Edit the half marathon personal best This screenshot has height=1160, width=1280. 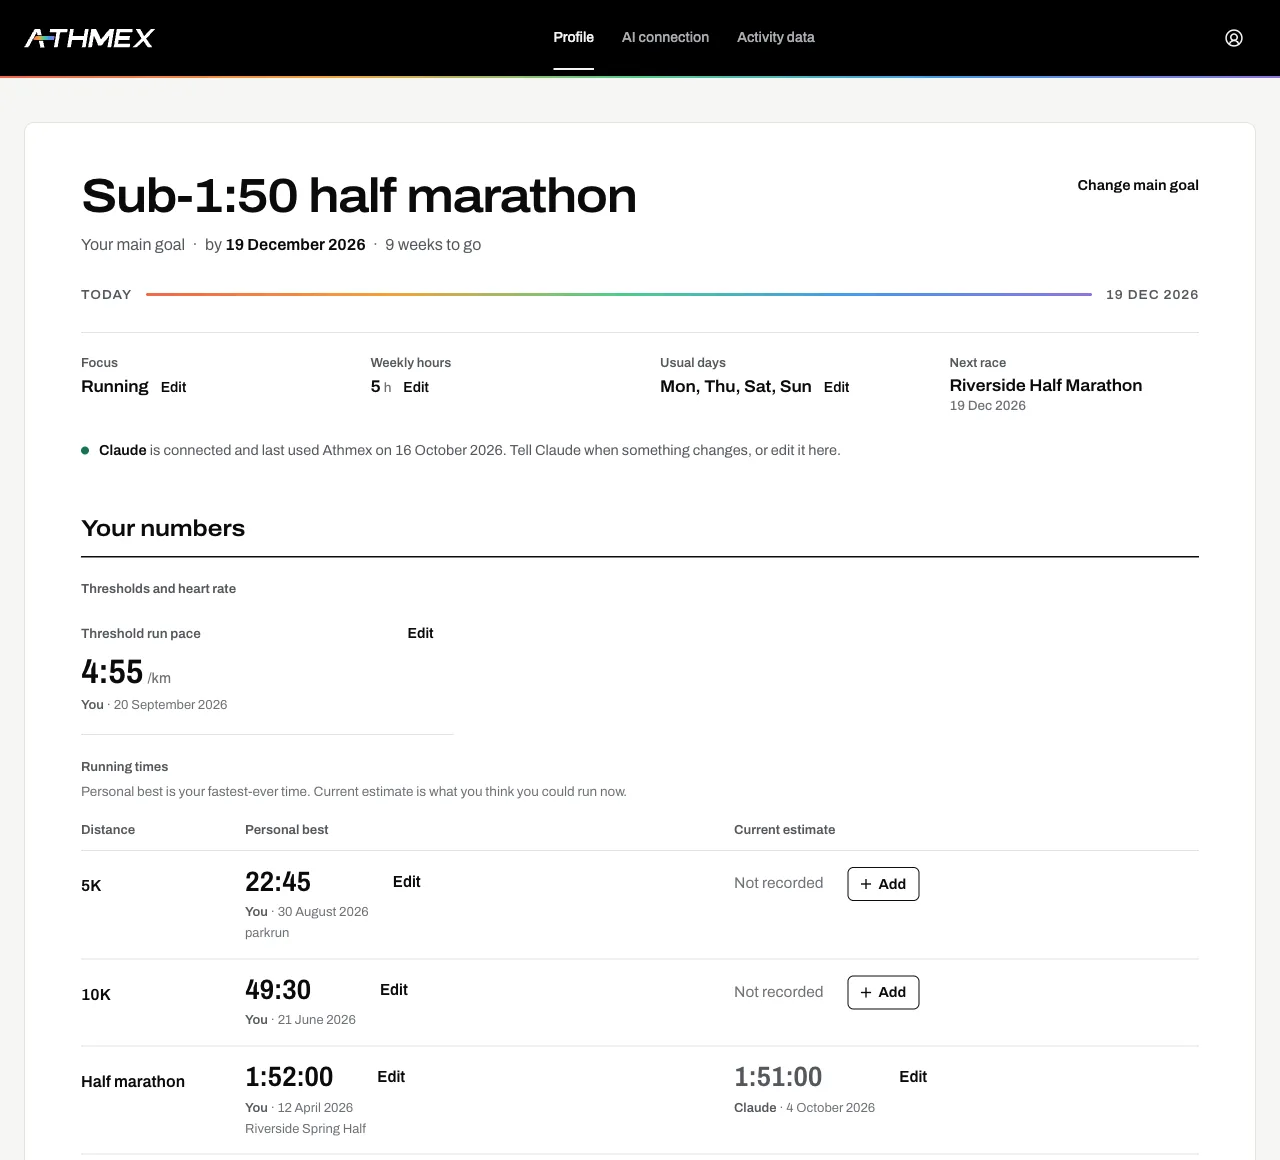pyautogui.click(x=391, y=1076)
